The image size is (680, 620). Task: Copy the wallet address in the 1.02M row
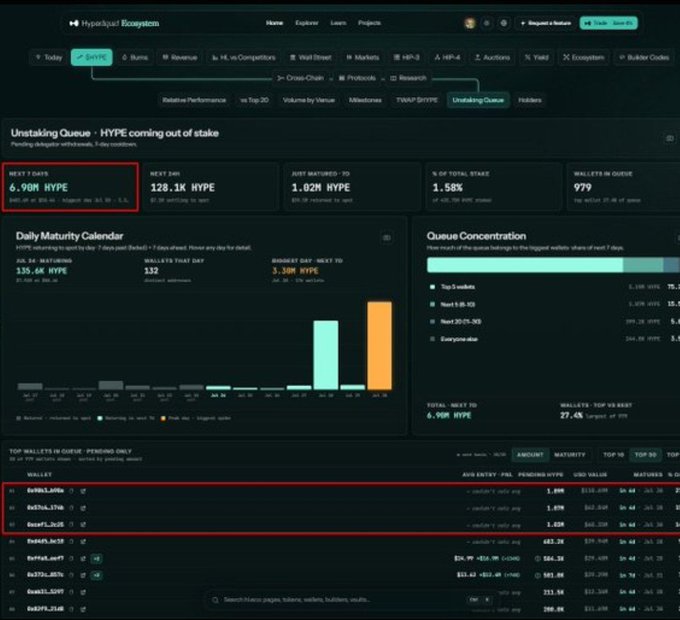coord(71,525)
